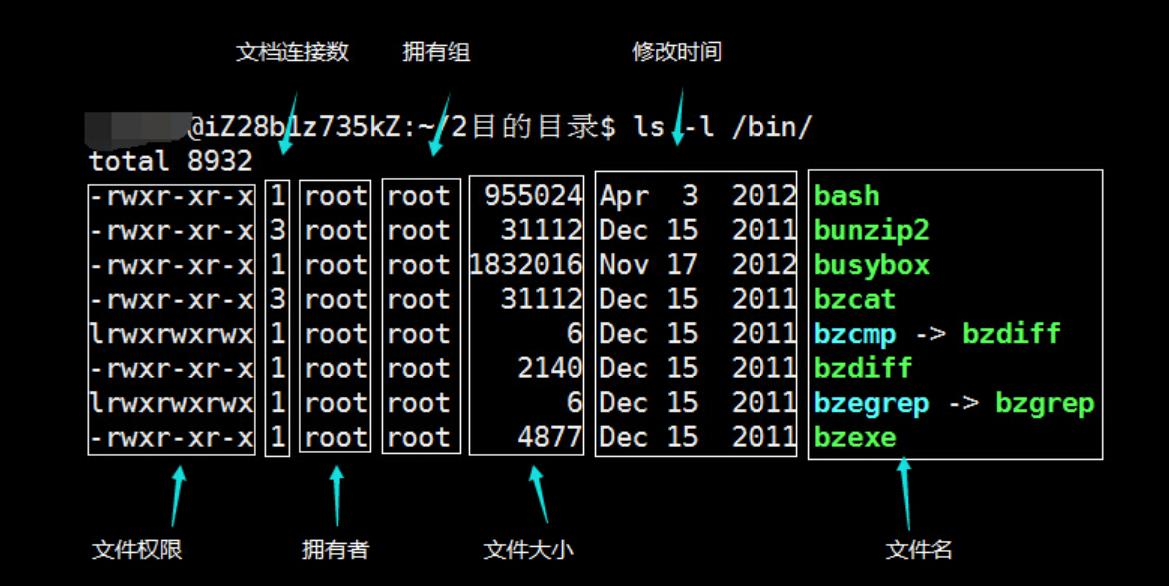Click the 'busybox' file name
The image size is (1169, 586).
click(872, 265)
